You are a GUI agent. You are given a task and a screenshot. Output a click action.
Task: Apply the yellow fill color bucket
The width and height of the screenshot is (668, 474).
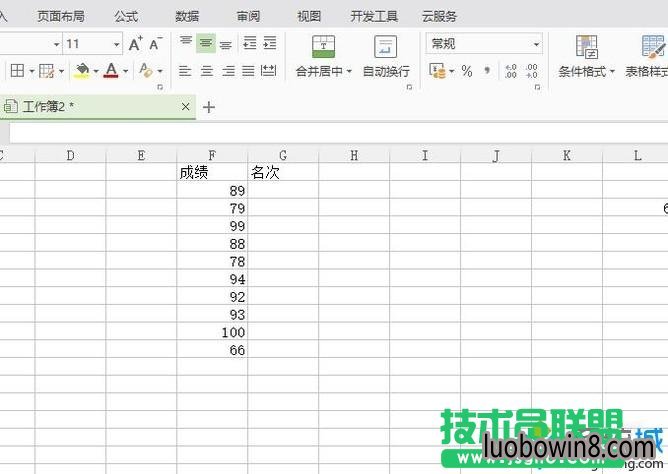(x=82, y=71)
